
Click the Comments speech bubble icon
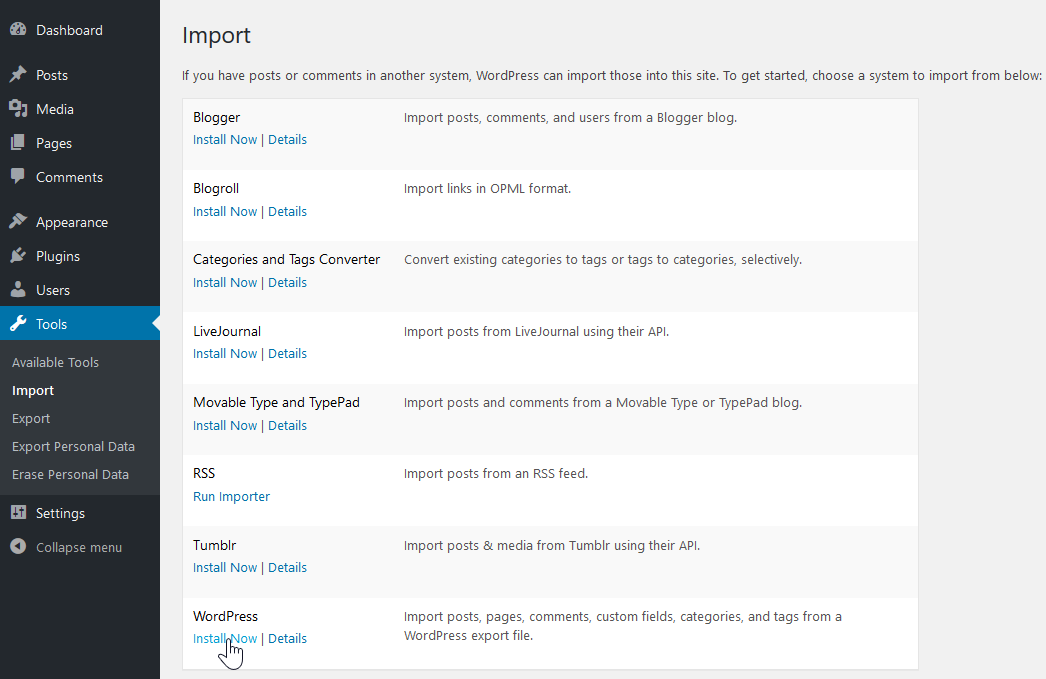coord(18,177)
